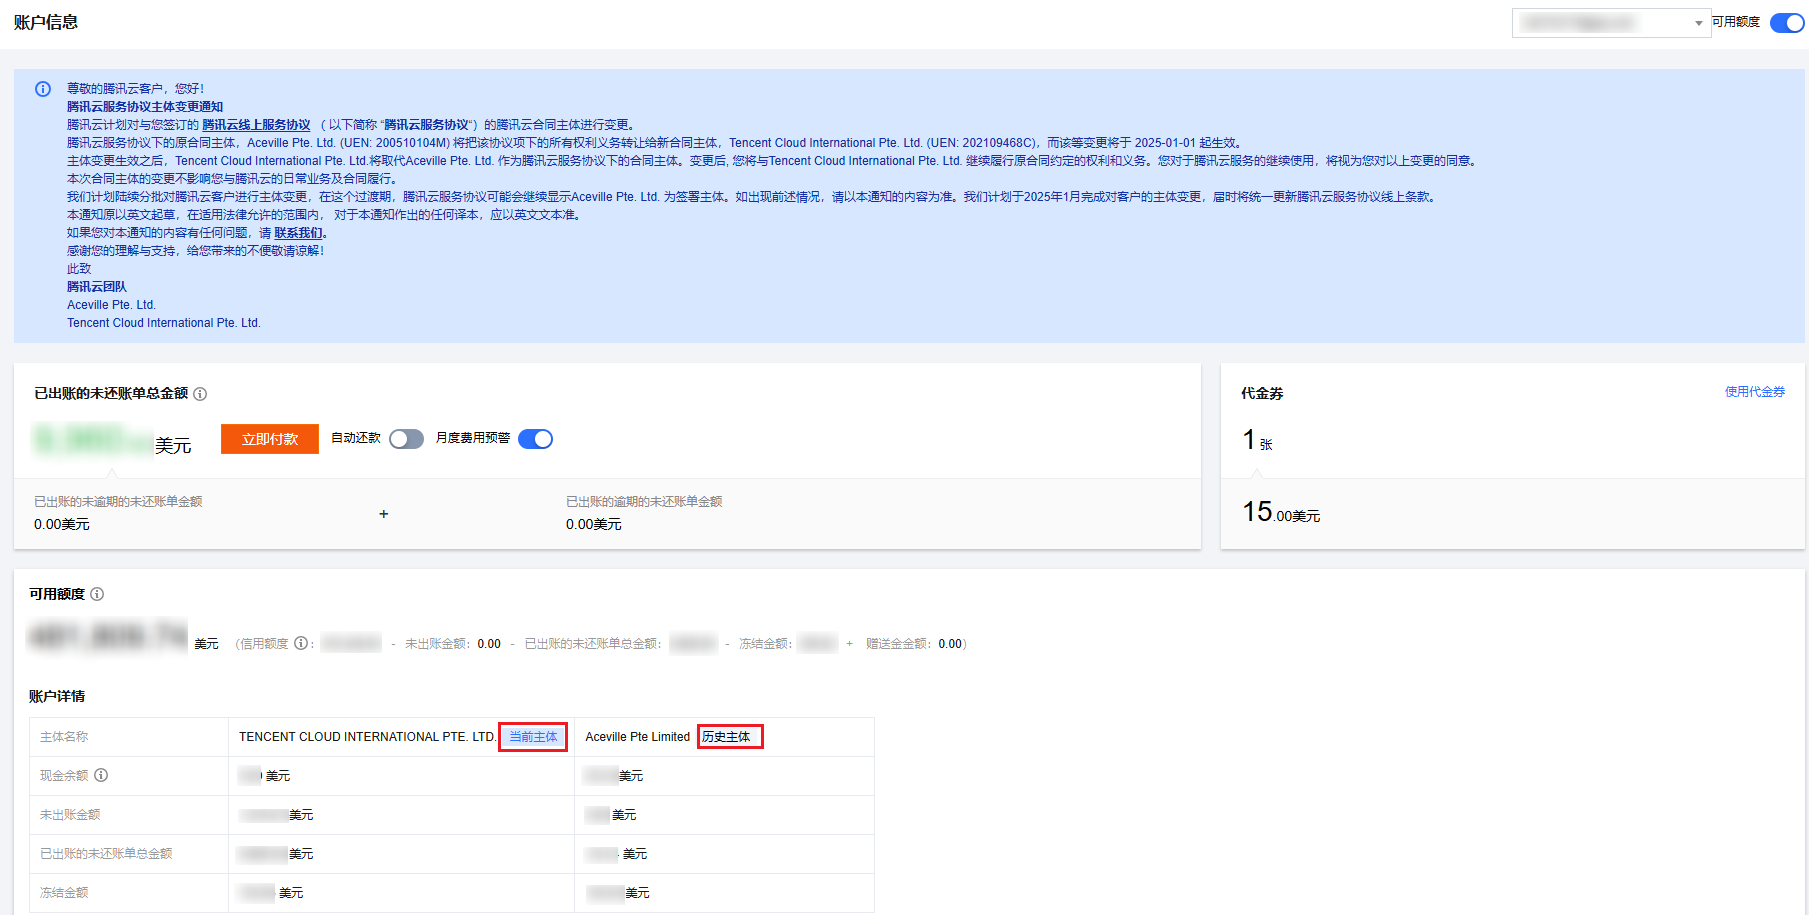Click the 0.00美元 value under 未逾期的未还账单金额
This screenshot has height=915, width=1809.
coord(62,524)
